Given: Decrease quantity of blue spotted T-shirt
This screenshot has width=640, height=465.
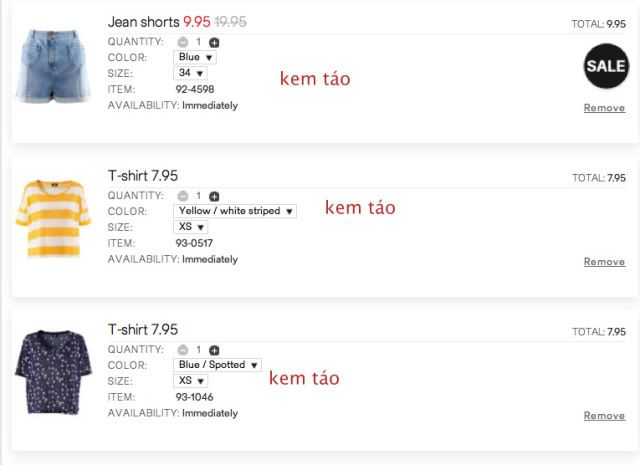Looking at the screenshot, I should tap(182, 350).
